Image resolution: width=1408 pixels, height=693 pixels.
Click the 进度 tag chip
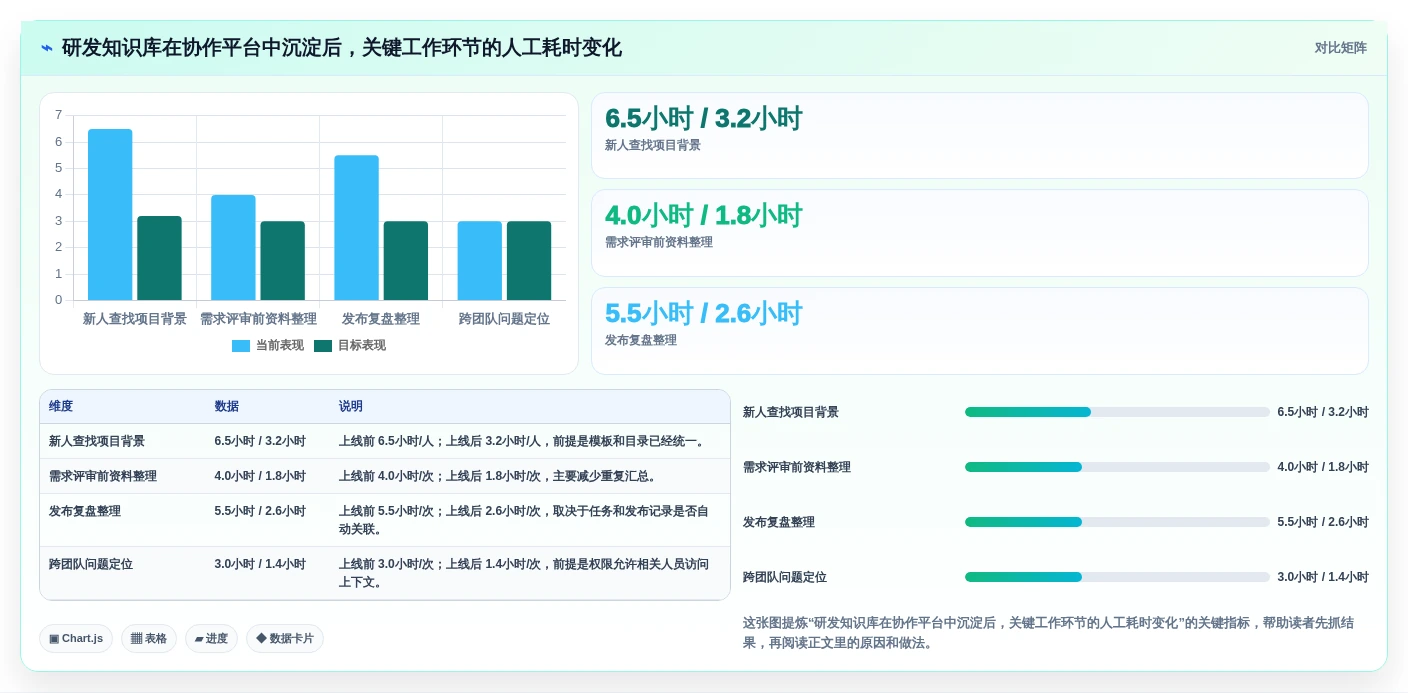[211, 639]
